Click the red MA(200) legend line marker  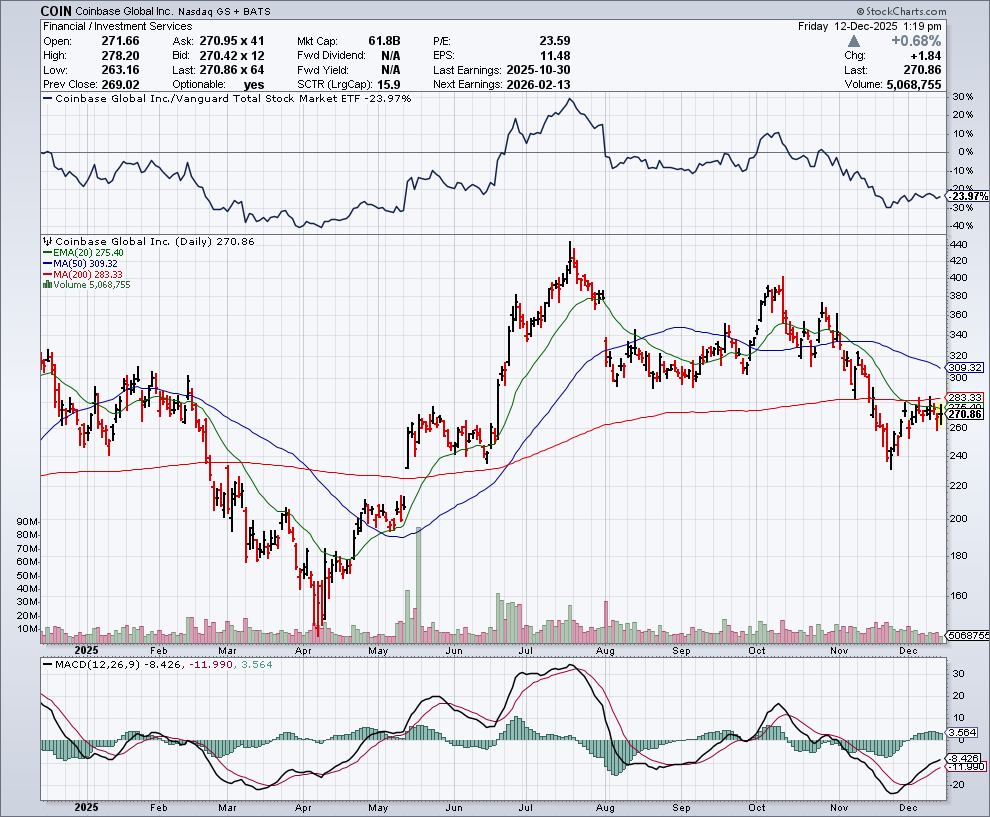[x=46, y=275]
